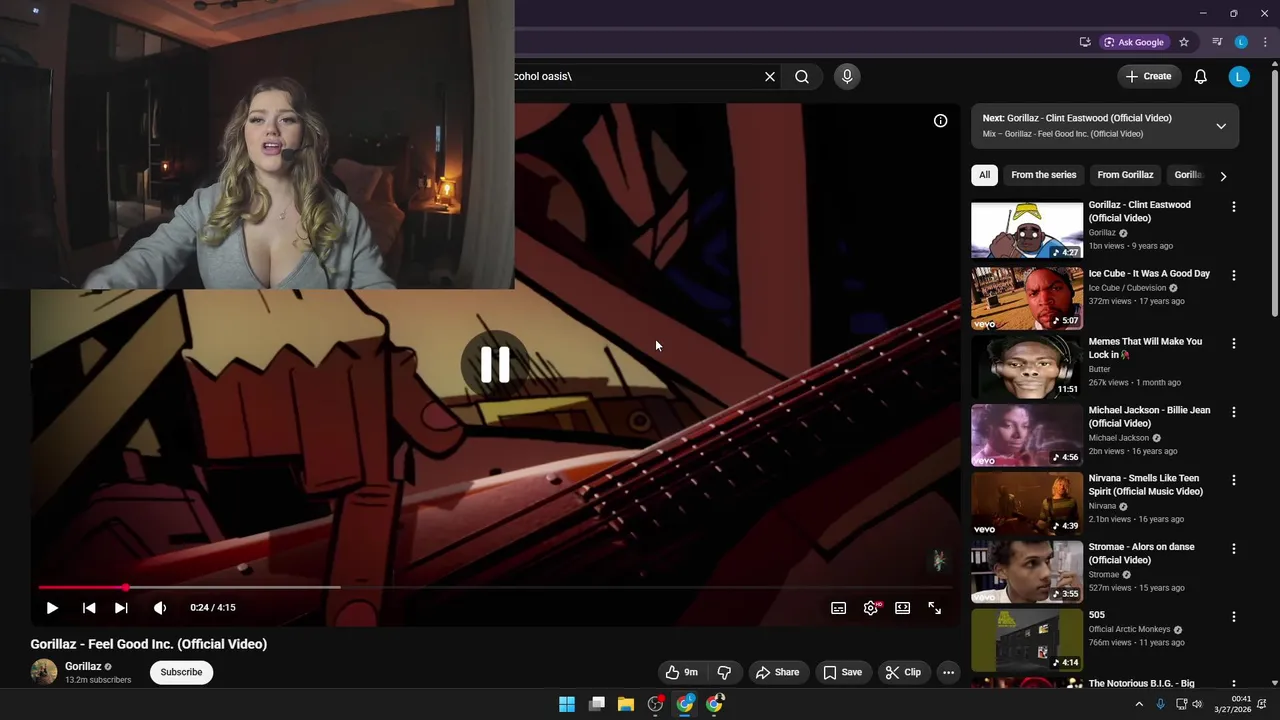Open Ice Cube It Was A Good Day thumbnail
The height and width of the screenshot is (720, 1280).
click(1027, 298)
